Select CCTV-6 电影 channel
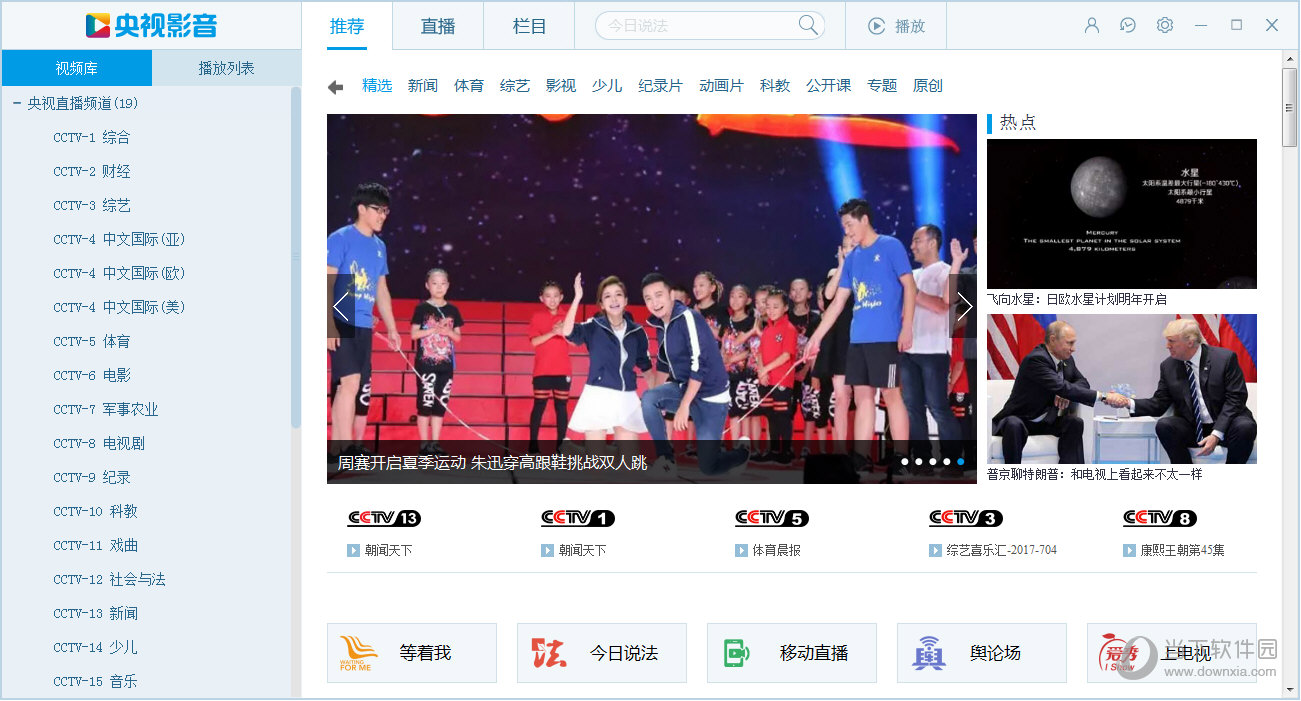The width and height of the screenshot is (1301, 701). click(x=92, y=375)
